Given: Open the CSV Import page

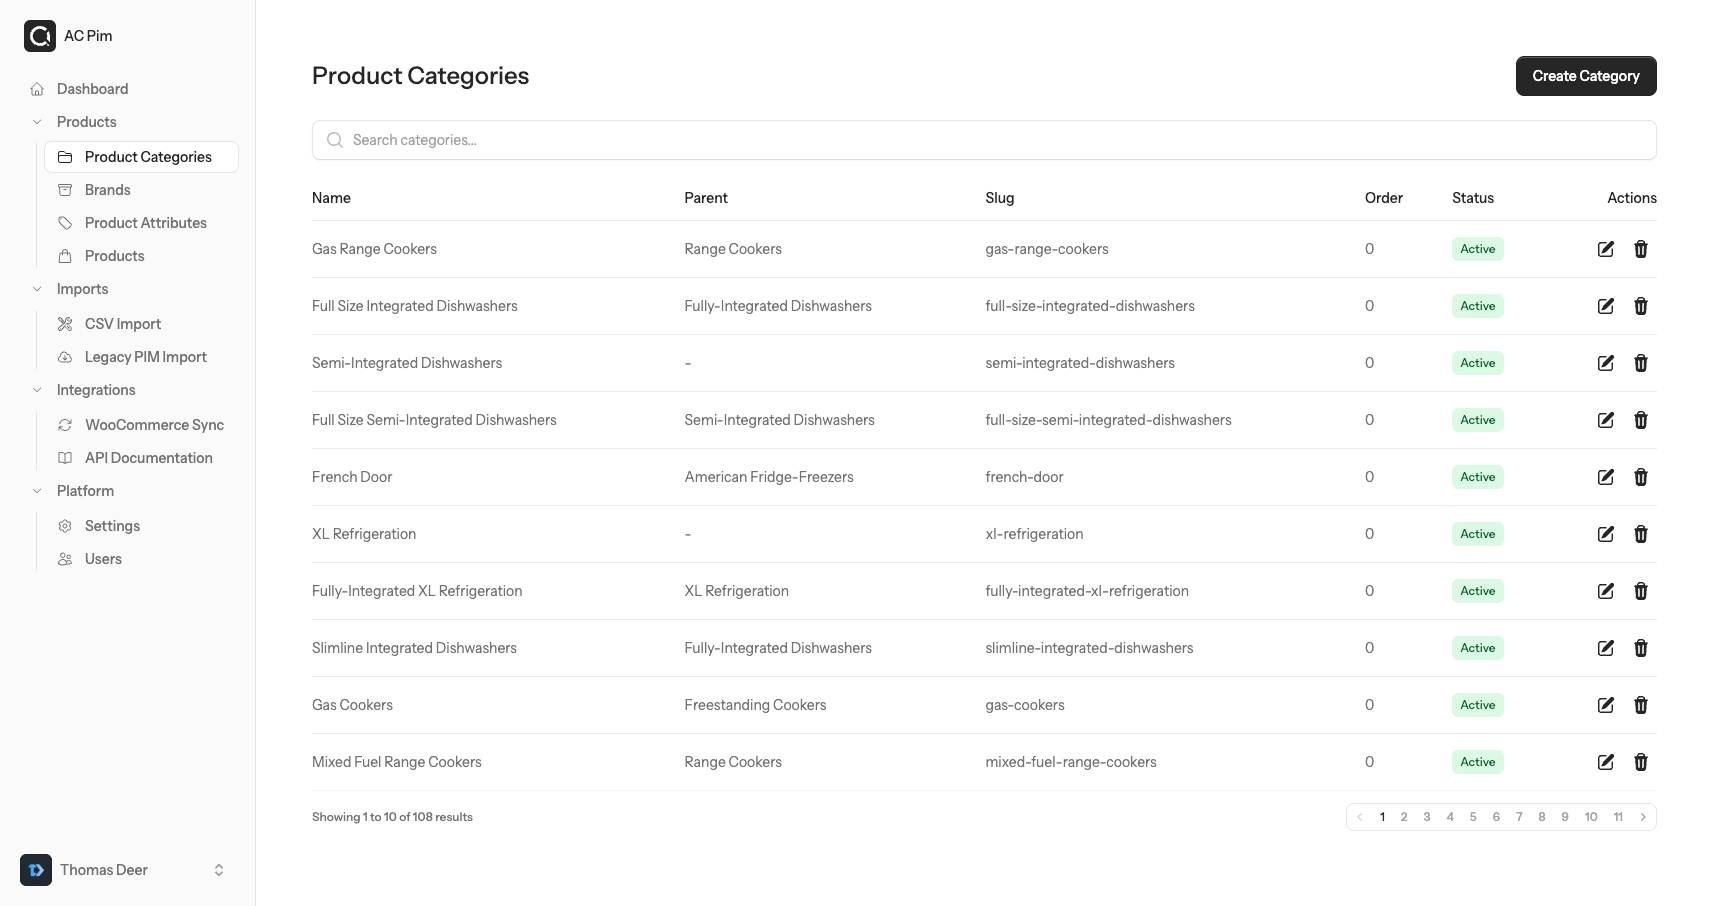Looking at the screenshot, I should tap(122, 324).
